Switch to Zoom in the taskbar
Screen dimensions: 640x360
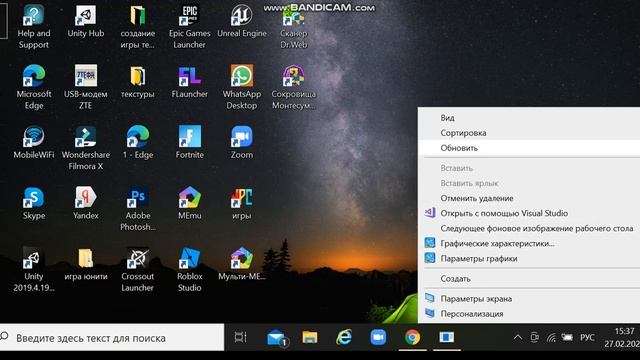pos(378,337)
